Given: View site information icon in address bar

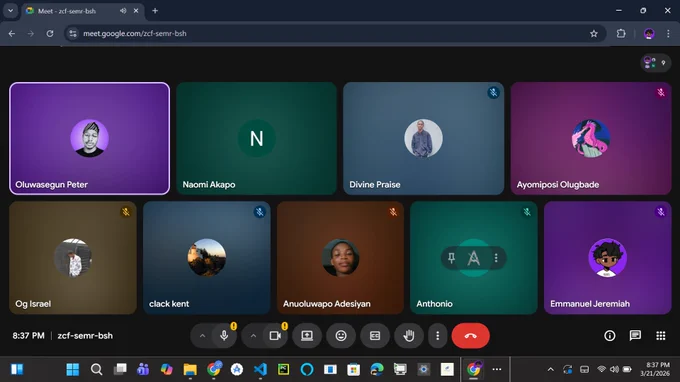Looking at the screenshot, I should pyautogui.click(x=73, y=33).
